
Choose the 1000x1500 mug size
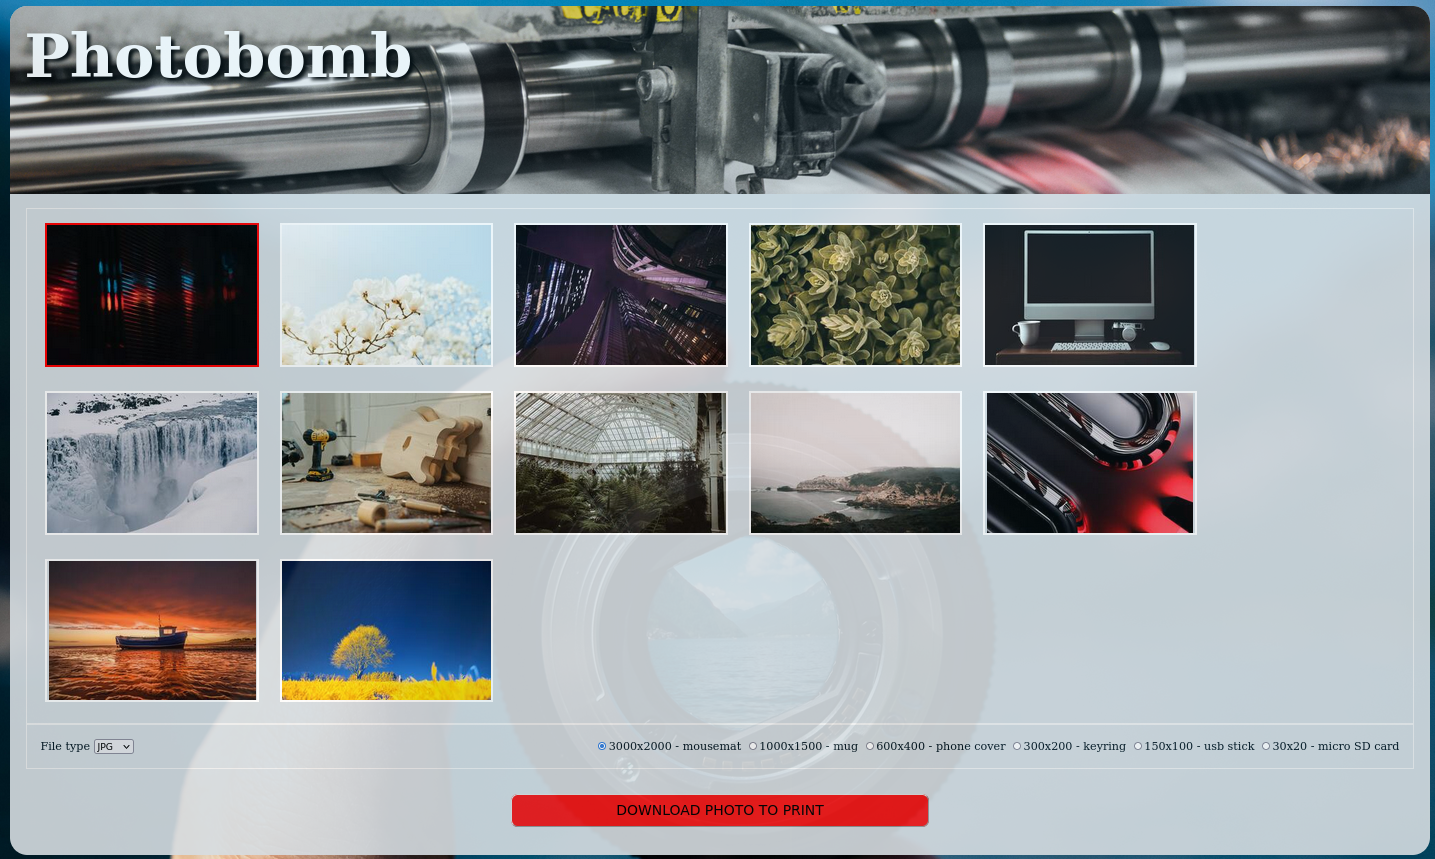753,746
